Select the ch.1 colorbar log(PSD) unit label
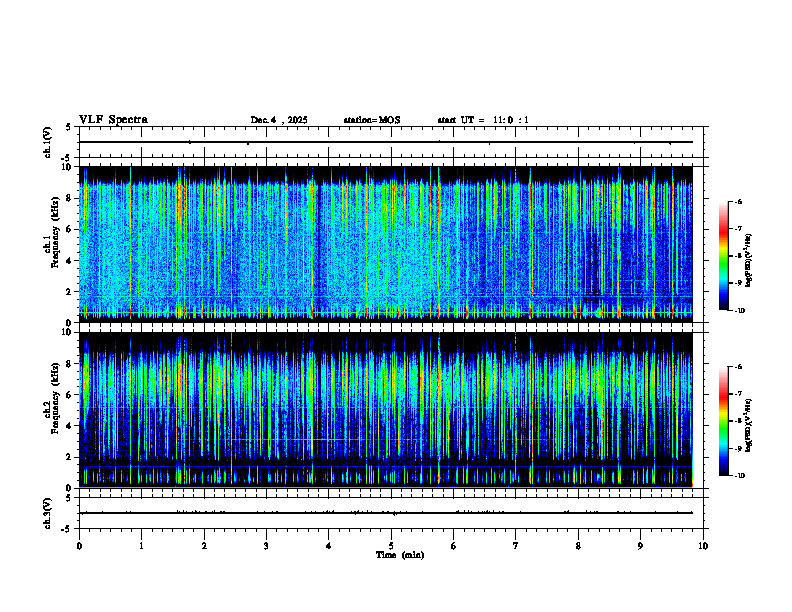Screen dimensions: 792x612 (x=749, y=260)
